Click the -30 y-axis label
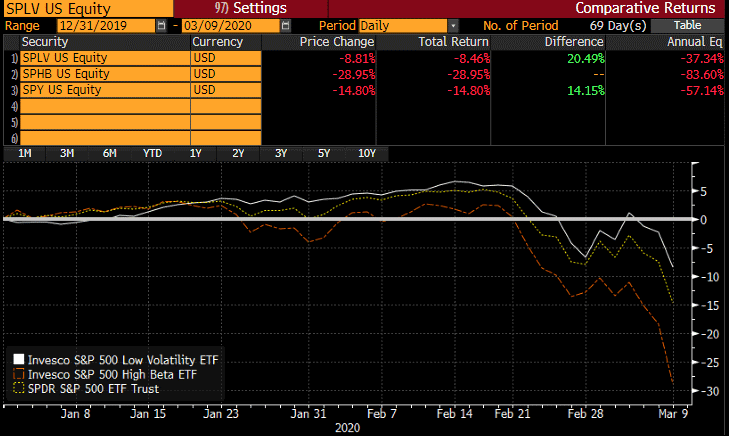This screenshot has height=436, width=729. 709,391
